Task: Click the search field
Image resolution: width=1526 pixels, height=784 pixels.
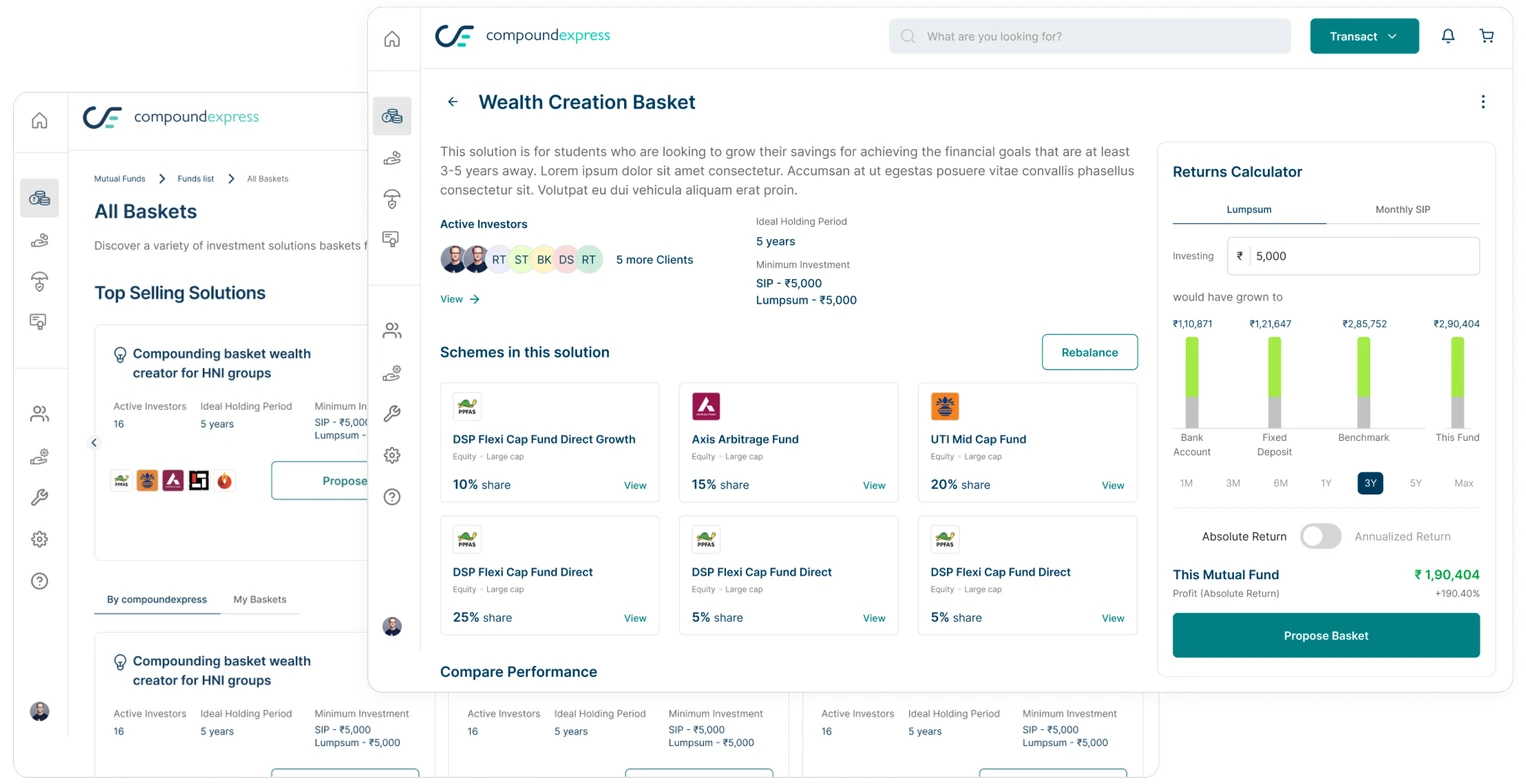Action: 1090,36
